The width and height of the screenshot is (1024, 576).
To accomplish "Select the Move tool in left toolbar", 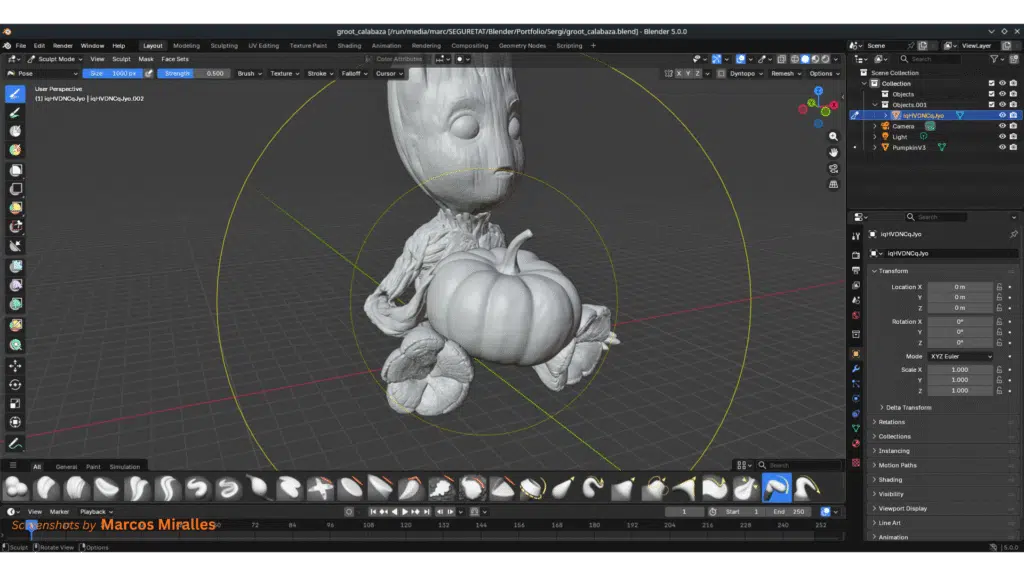I will [15, 366].
